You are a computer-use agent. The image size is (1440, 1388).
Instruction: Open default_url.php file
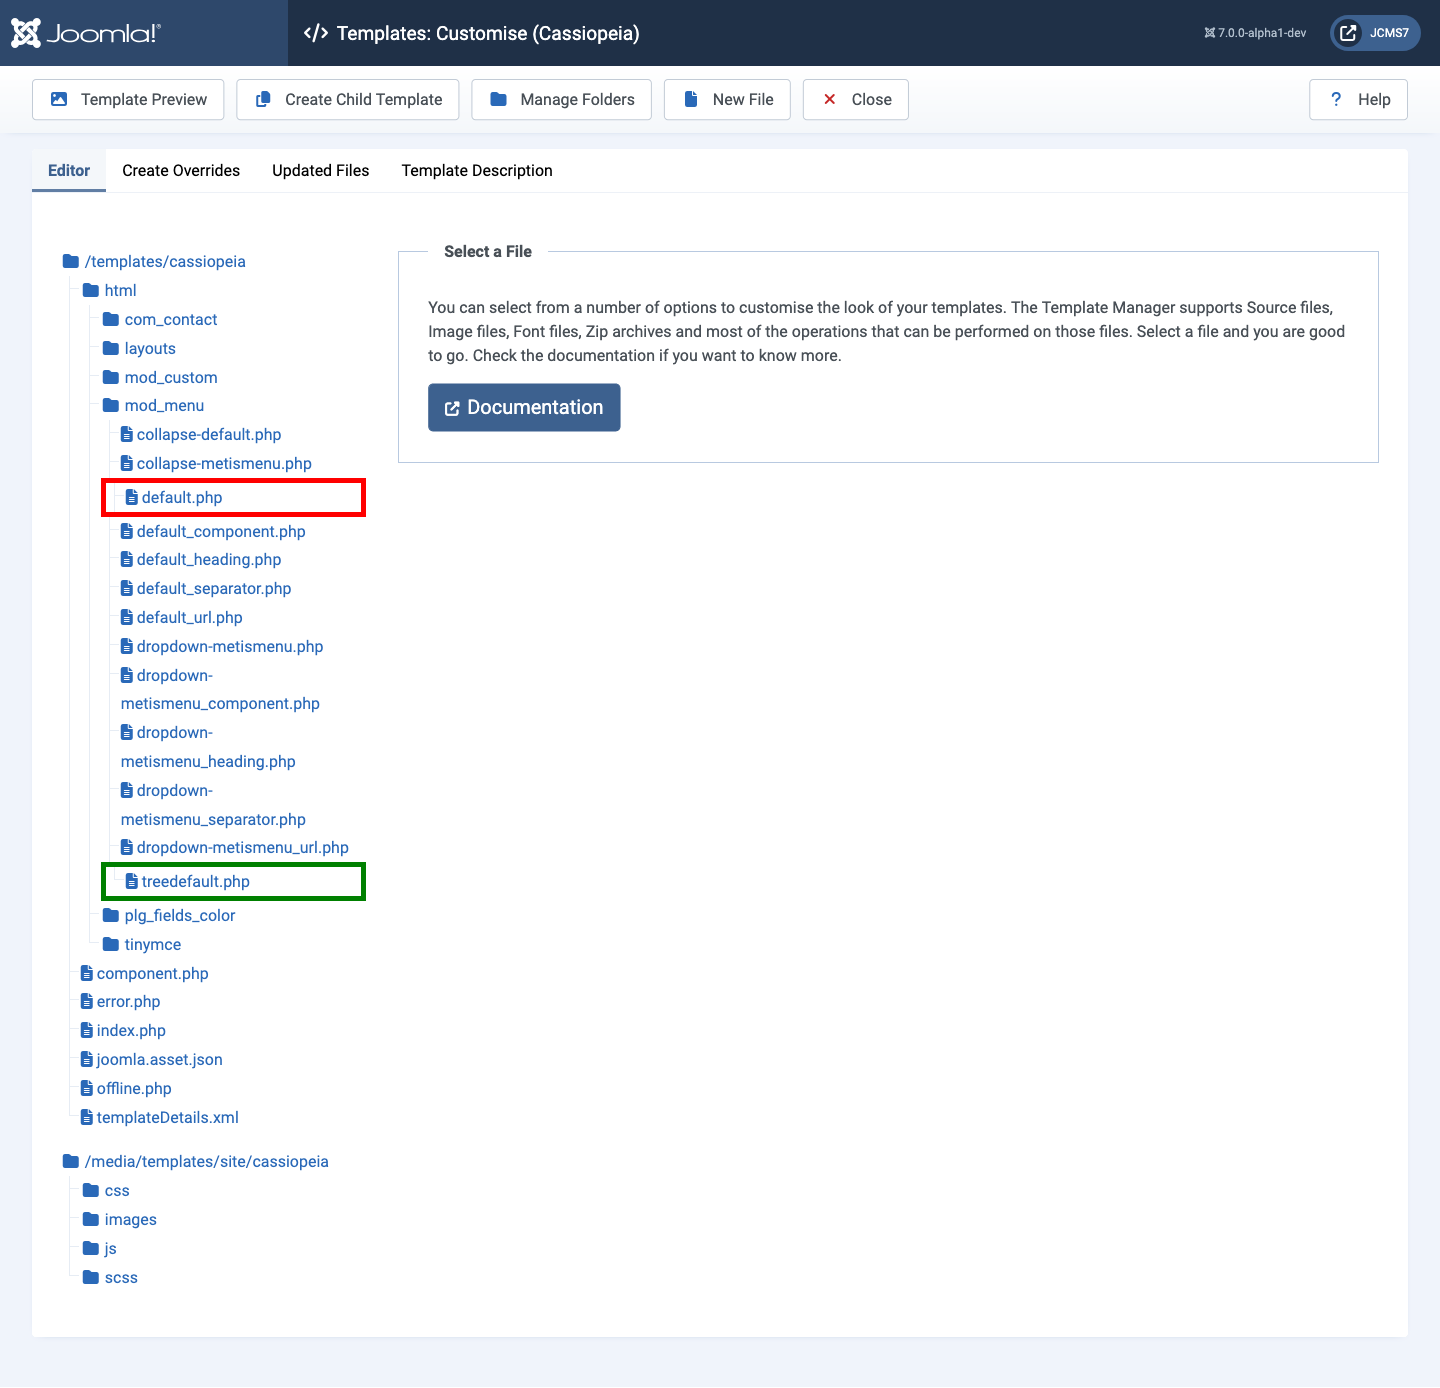tap(181, 618)
